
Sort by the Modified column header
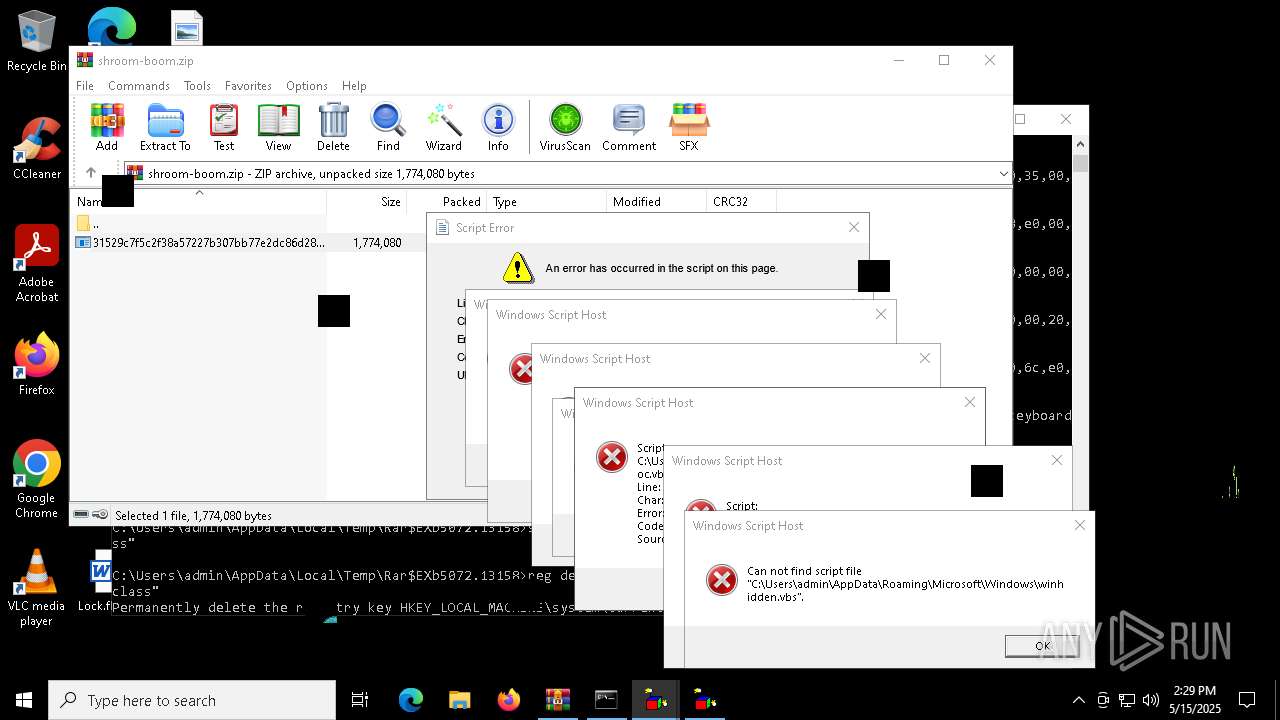tap(656, 202)
